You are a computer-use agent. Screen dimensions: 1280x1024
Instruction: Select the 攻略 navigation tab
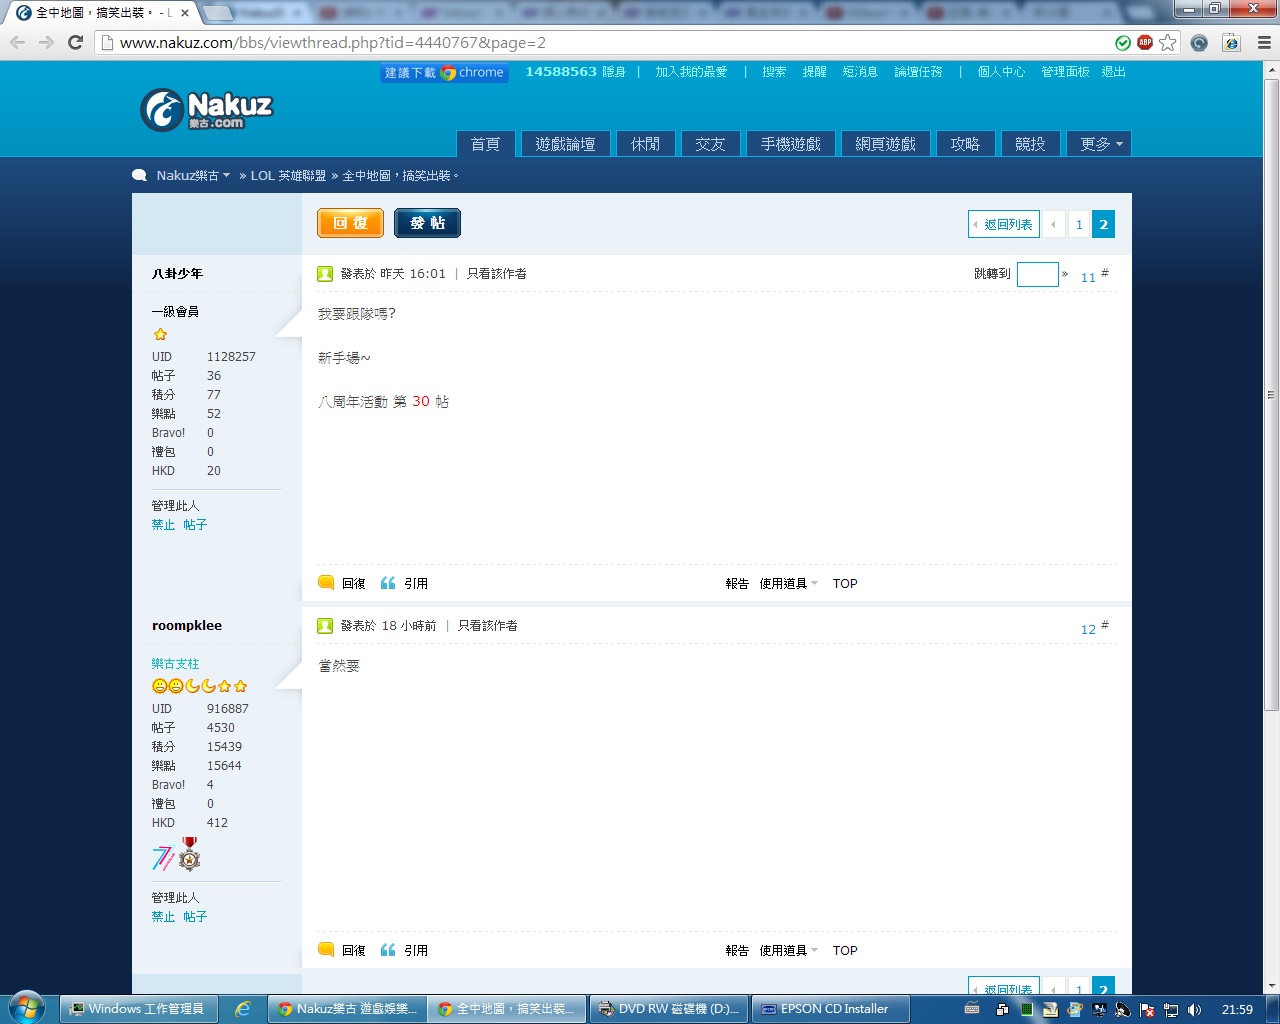click(965, 144)
